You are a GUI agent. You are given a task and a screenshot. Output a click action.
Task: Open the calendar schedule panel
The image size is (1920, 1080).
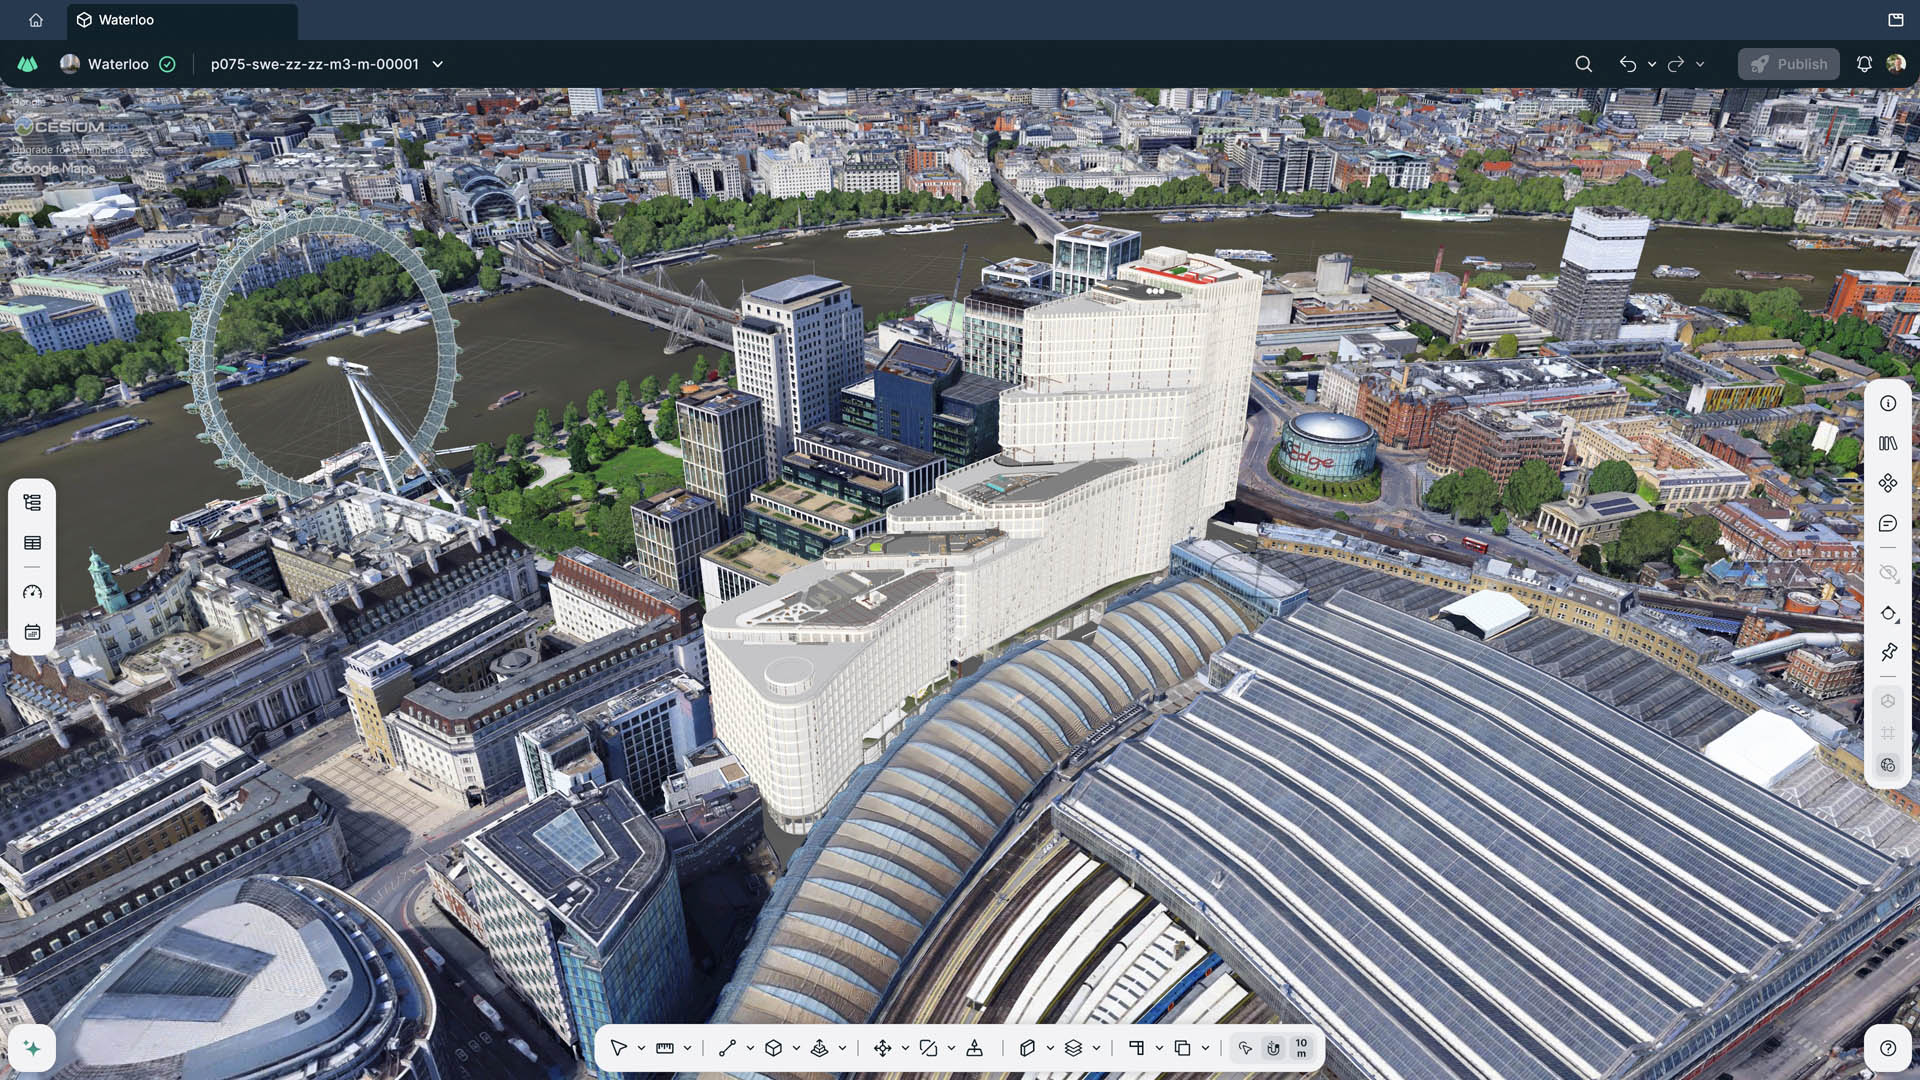[x=32, y=632]
